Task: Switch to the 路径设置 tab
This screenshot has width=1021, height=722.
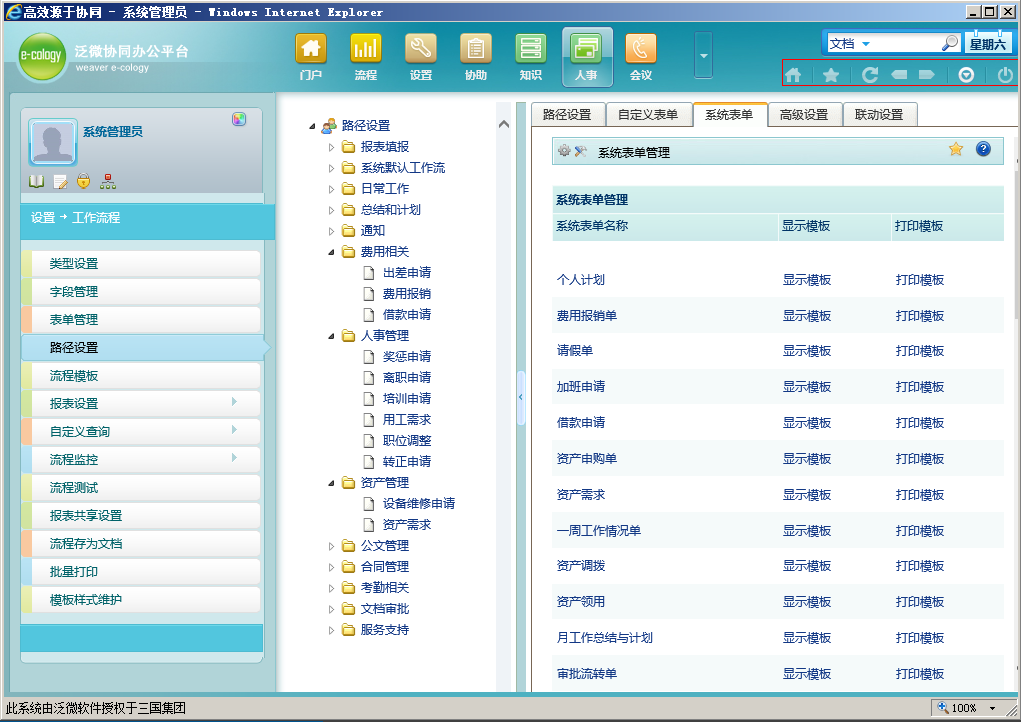Action: tap(567, 115)
